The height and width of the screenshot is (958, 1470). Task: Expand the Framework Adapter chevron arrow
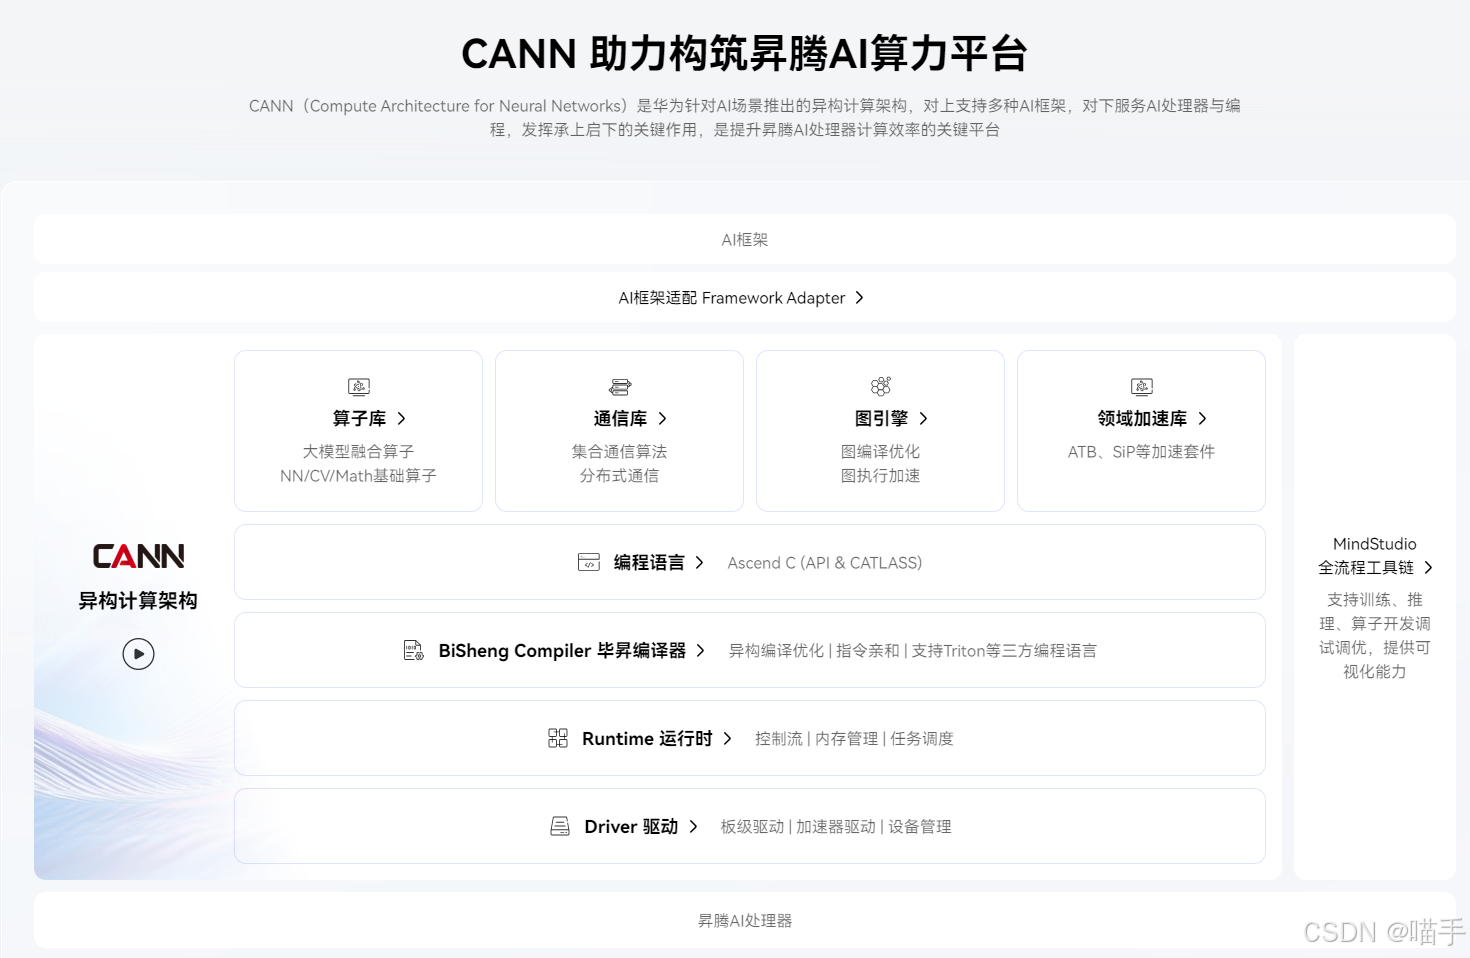(x=859, y=297)
